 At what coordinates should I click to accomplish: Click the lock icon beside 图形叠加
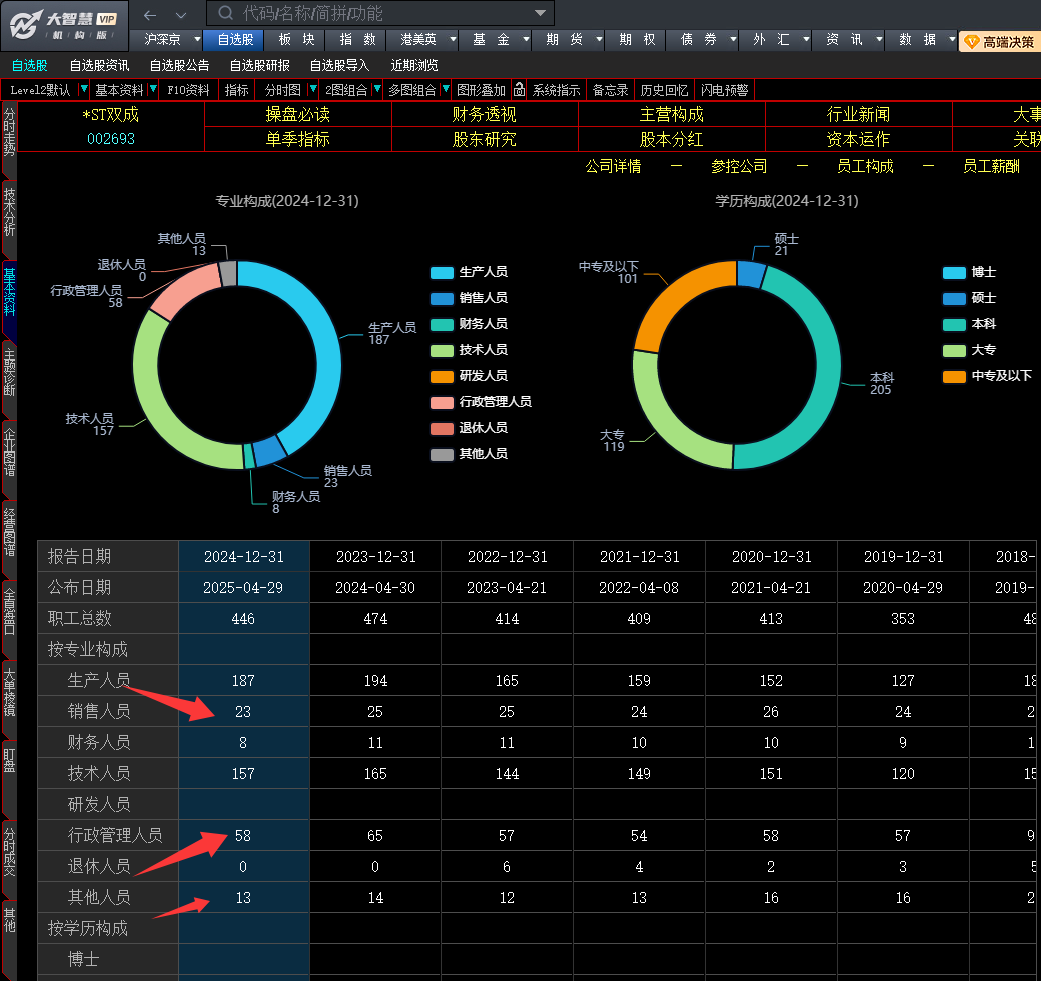[x=520, y=90]
